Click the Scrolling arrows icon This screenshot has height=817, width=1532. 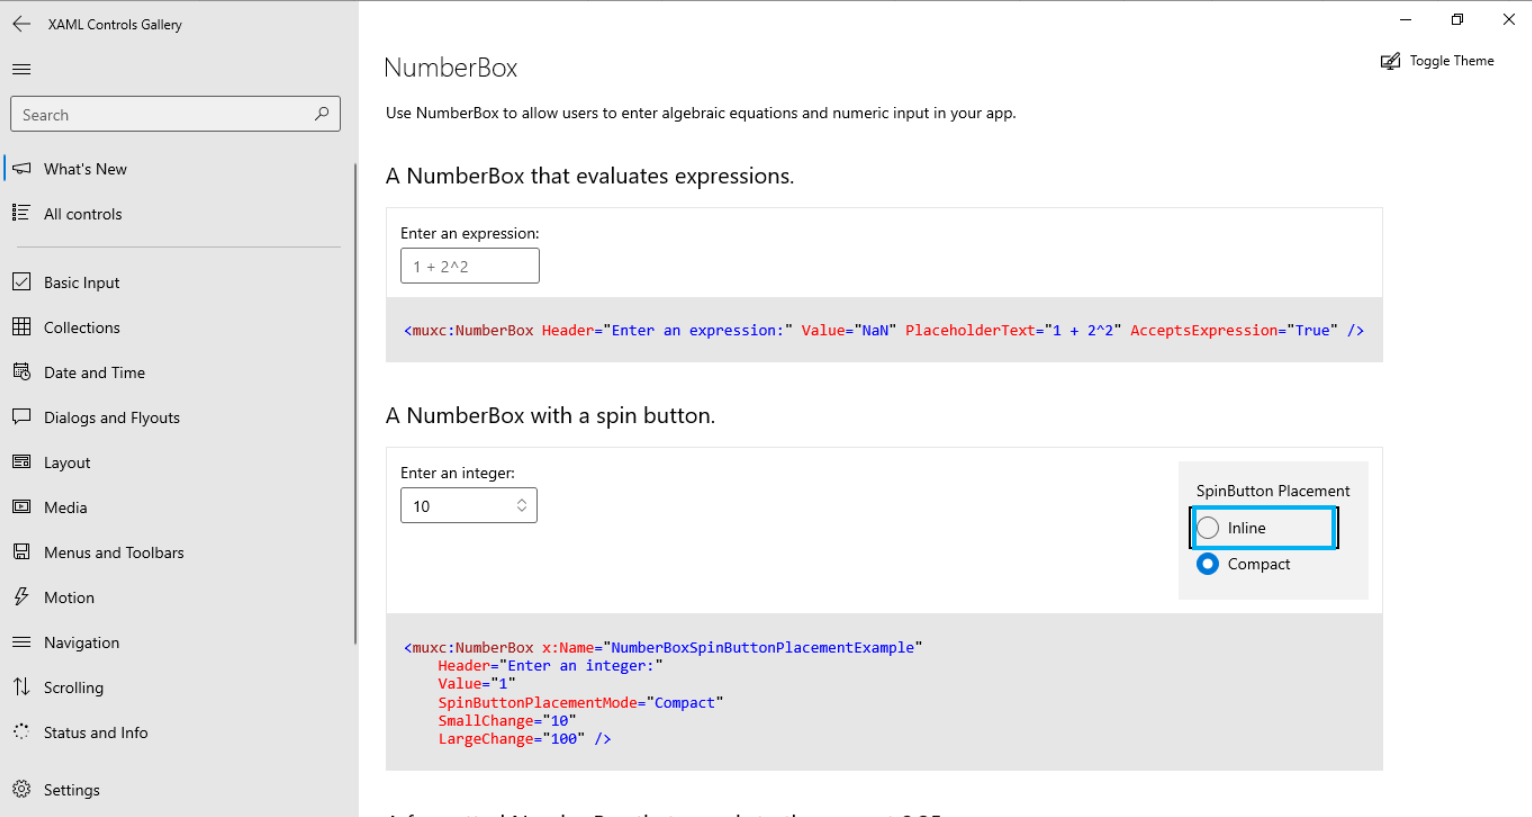[21, 687]
